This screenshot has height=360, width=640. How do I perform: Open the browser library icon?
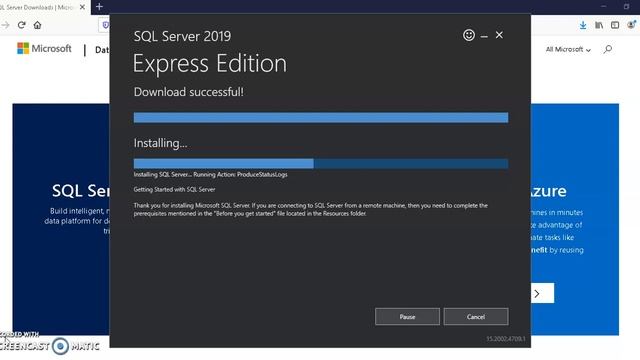tap(599, 25)
